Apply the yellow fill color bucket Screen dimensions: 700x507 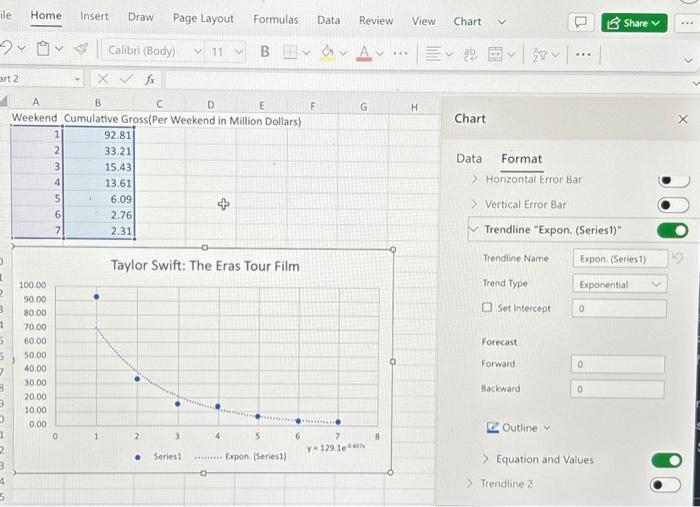pos(328,53)
